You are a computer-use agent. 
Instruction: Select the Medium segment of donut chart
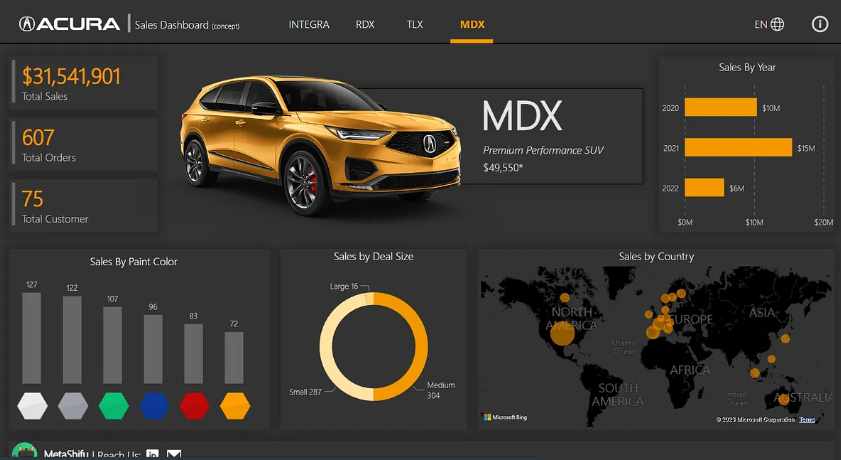point(420,345)
